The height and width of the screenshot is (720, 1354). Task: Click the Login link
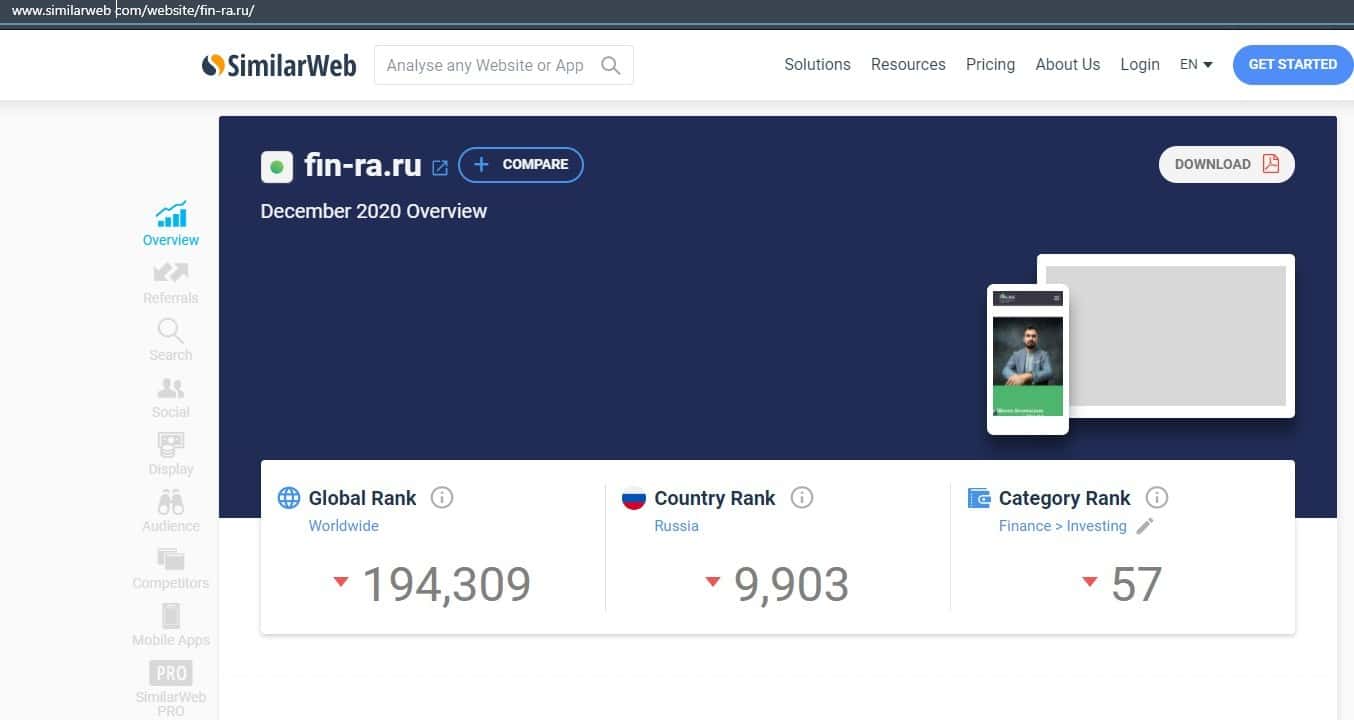[x=1140, y=64]
